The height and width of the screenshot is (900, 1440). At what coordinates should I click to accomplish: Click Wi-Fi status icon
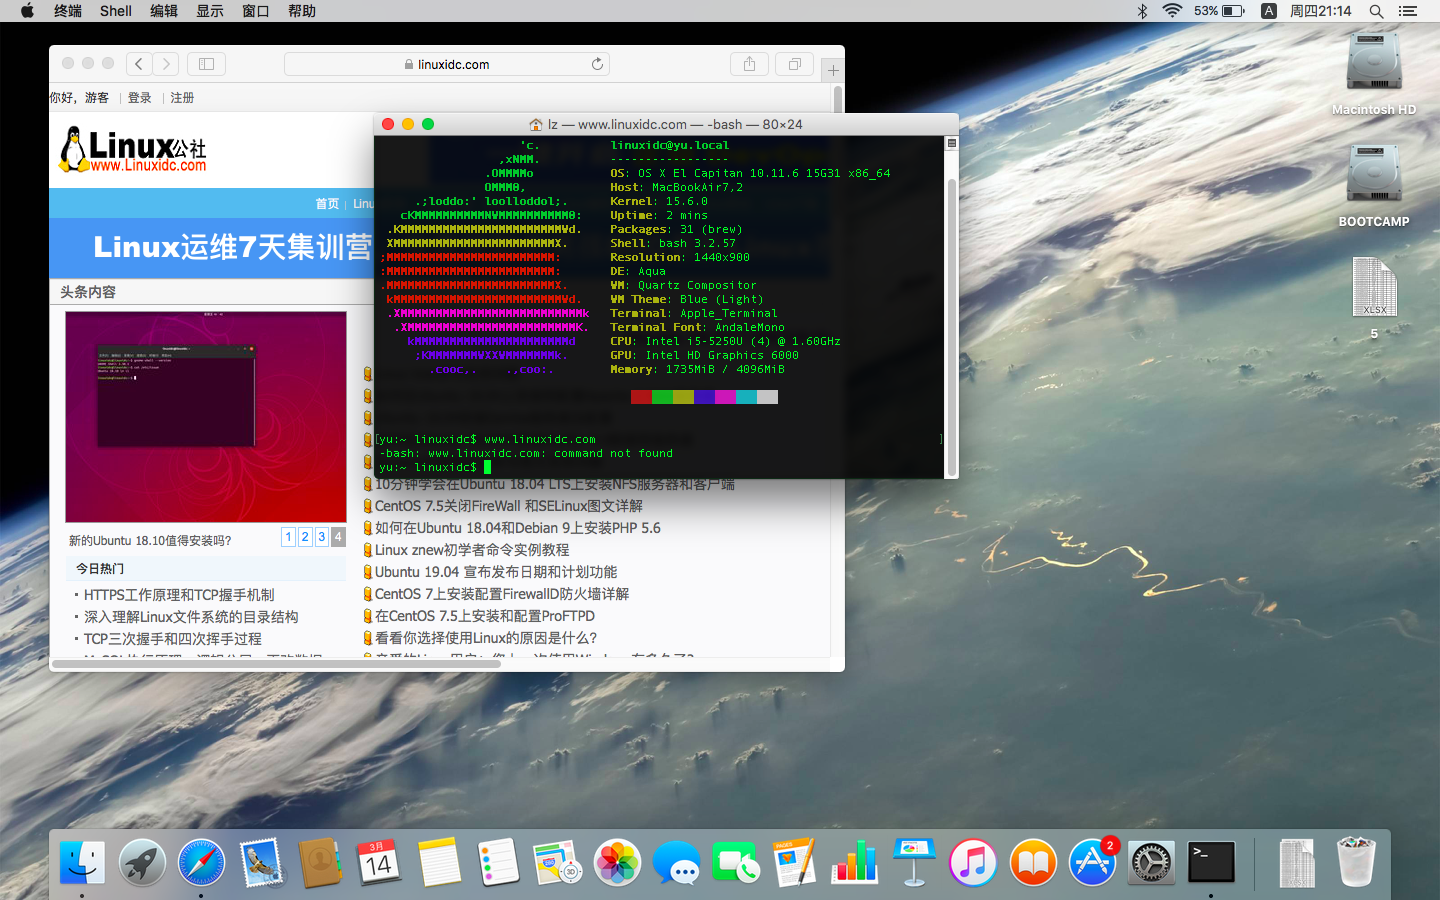click(x=1172, y=11)
